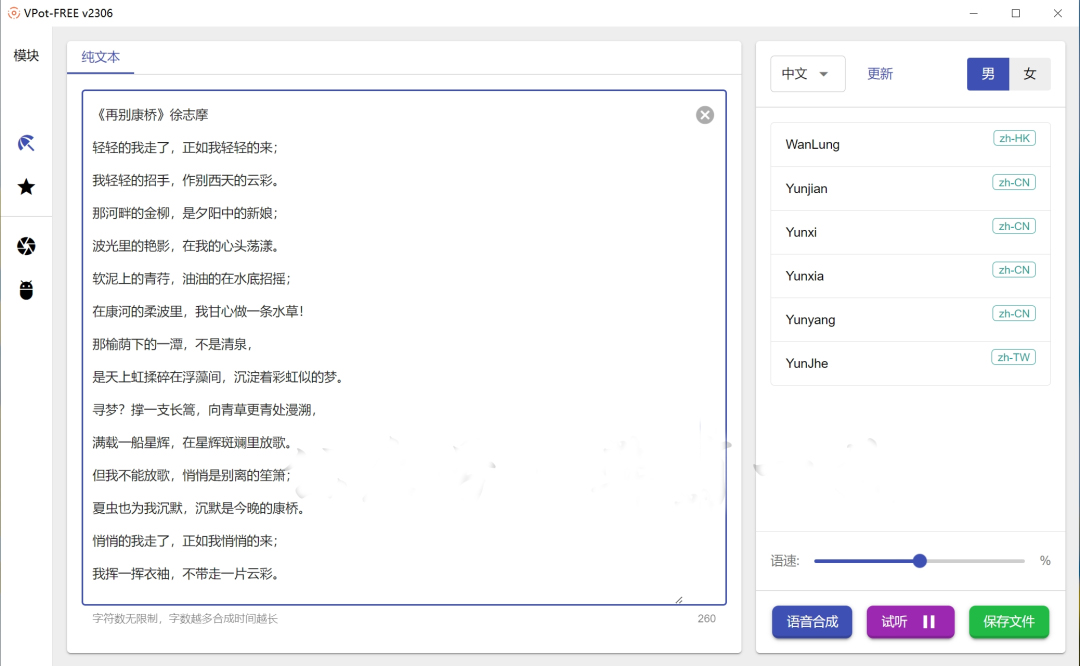
Task: Click the 试听 preview button
Action: tap(910, 622)
